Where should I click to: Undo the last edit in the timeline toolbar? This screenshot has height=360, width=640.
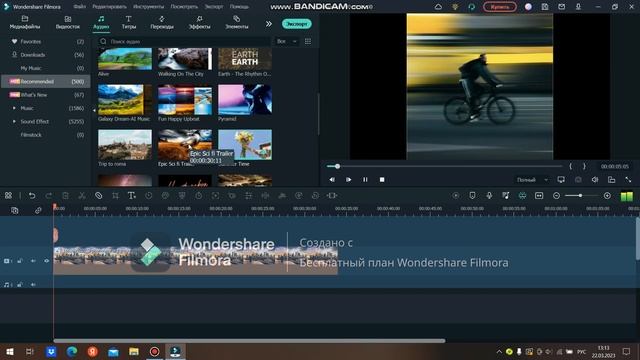click(32, 196)
